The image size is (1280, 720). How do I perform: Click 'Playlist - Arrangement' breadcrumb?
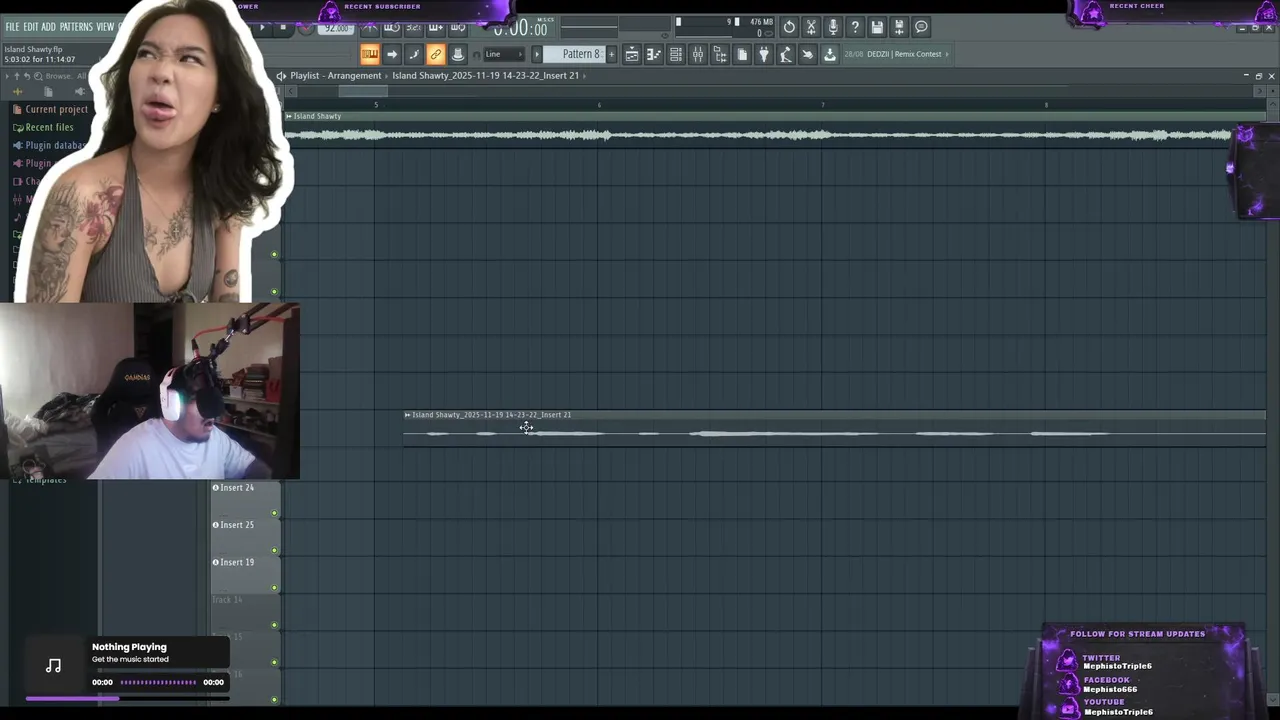coord(336,75)
